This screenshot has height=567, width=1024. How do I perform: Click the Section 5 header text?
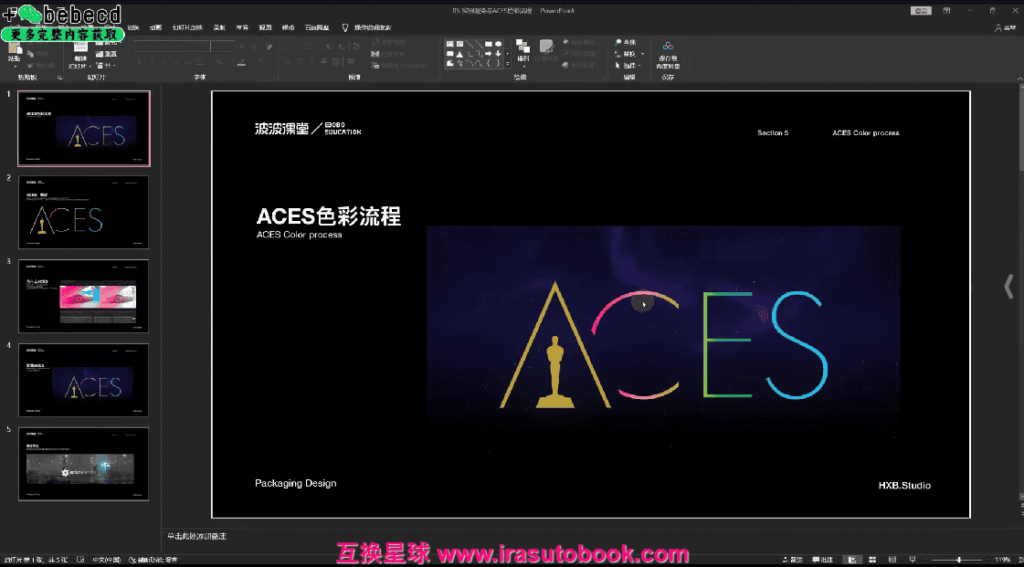click(773, 133)
